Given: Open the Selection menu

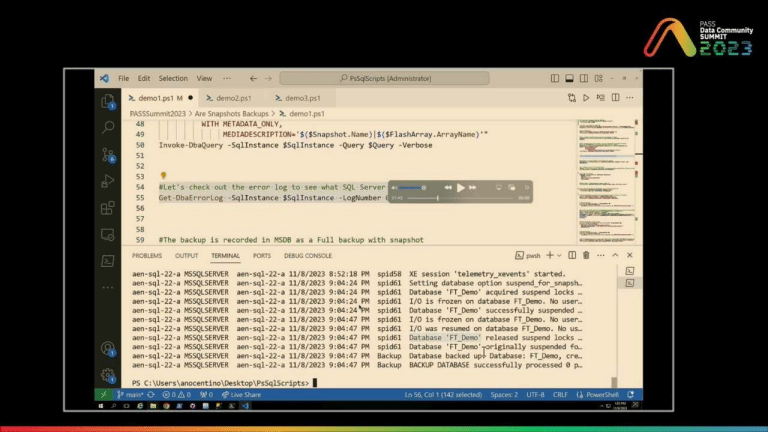Looking at the screenshot, I should [173, 78].
